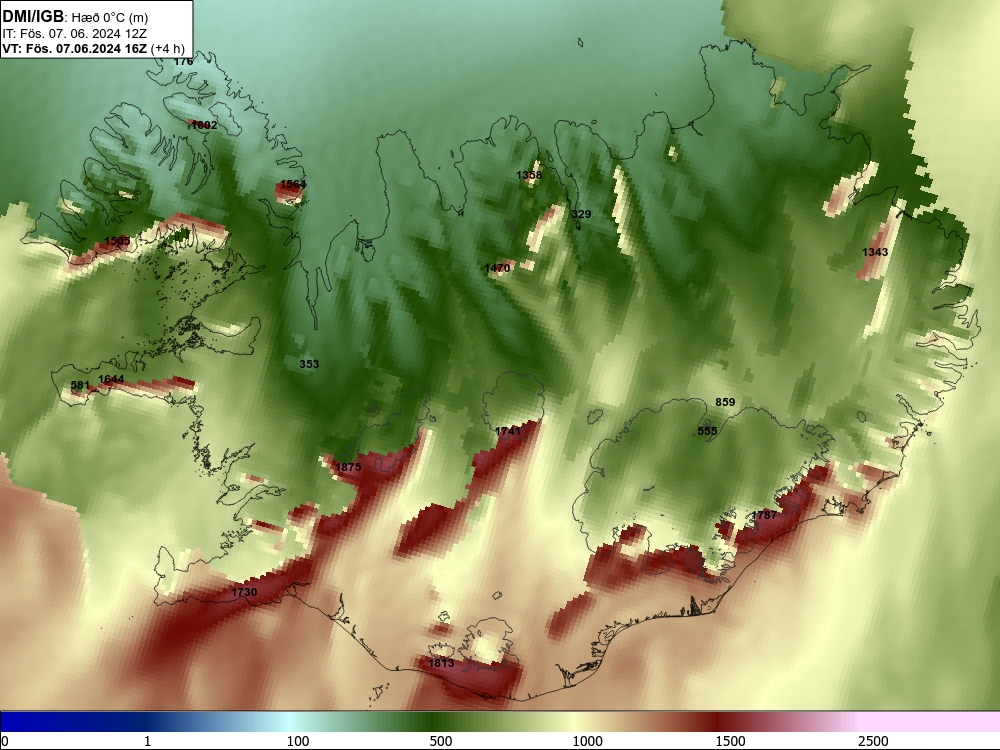
Task: Click the color scale label 0
Action: tap(5, 740)
